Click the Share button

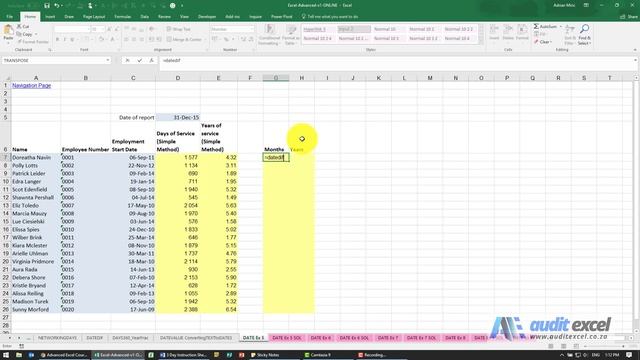coord(629,17)
